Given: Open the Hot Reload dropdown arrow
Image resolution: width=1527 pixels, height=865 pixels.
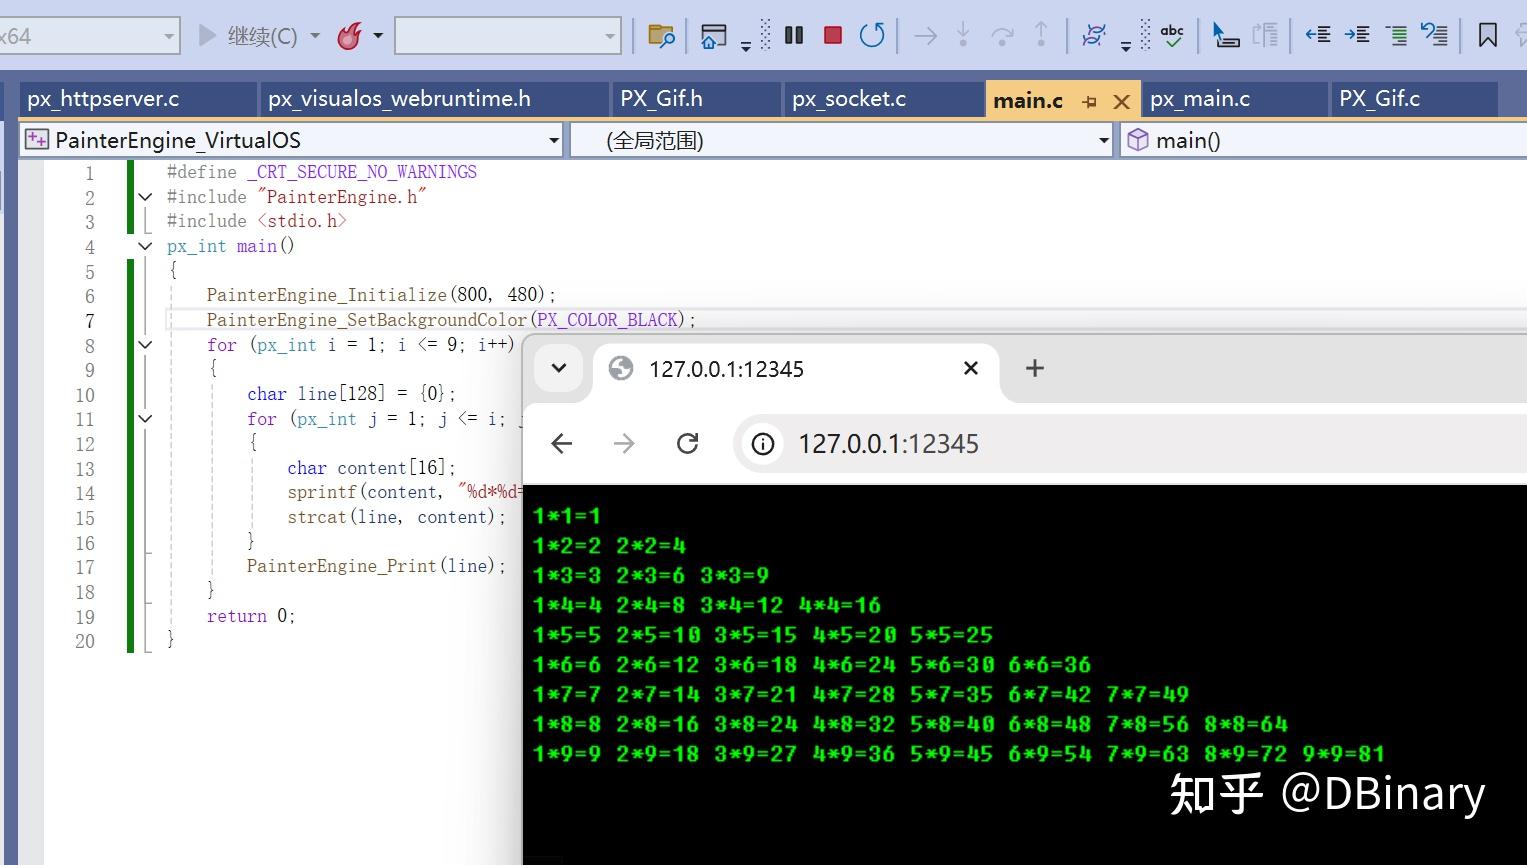Looking at the screenshot, I should (x=378, y=36).
